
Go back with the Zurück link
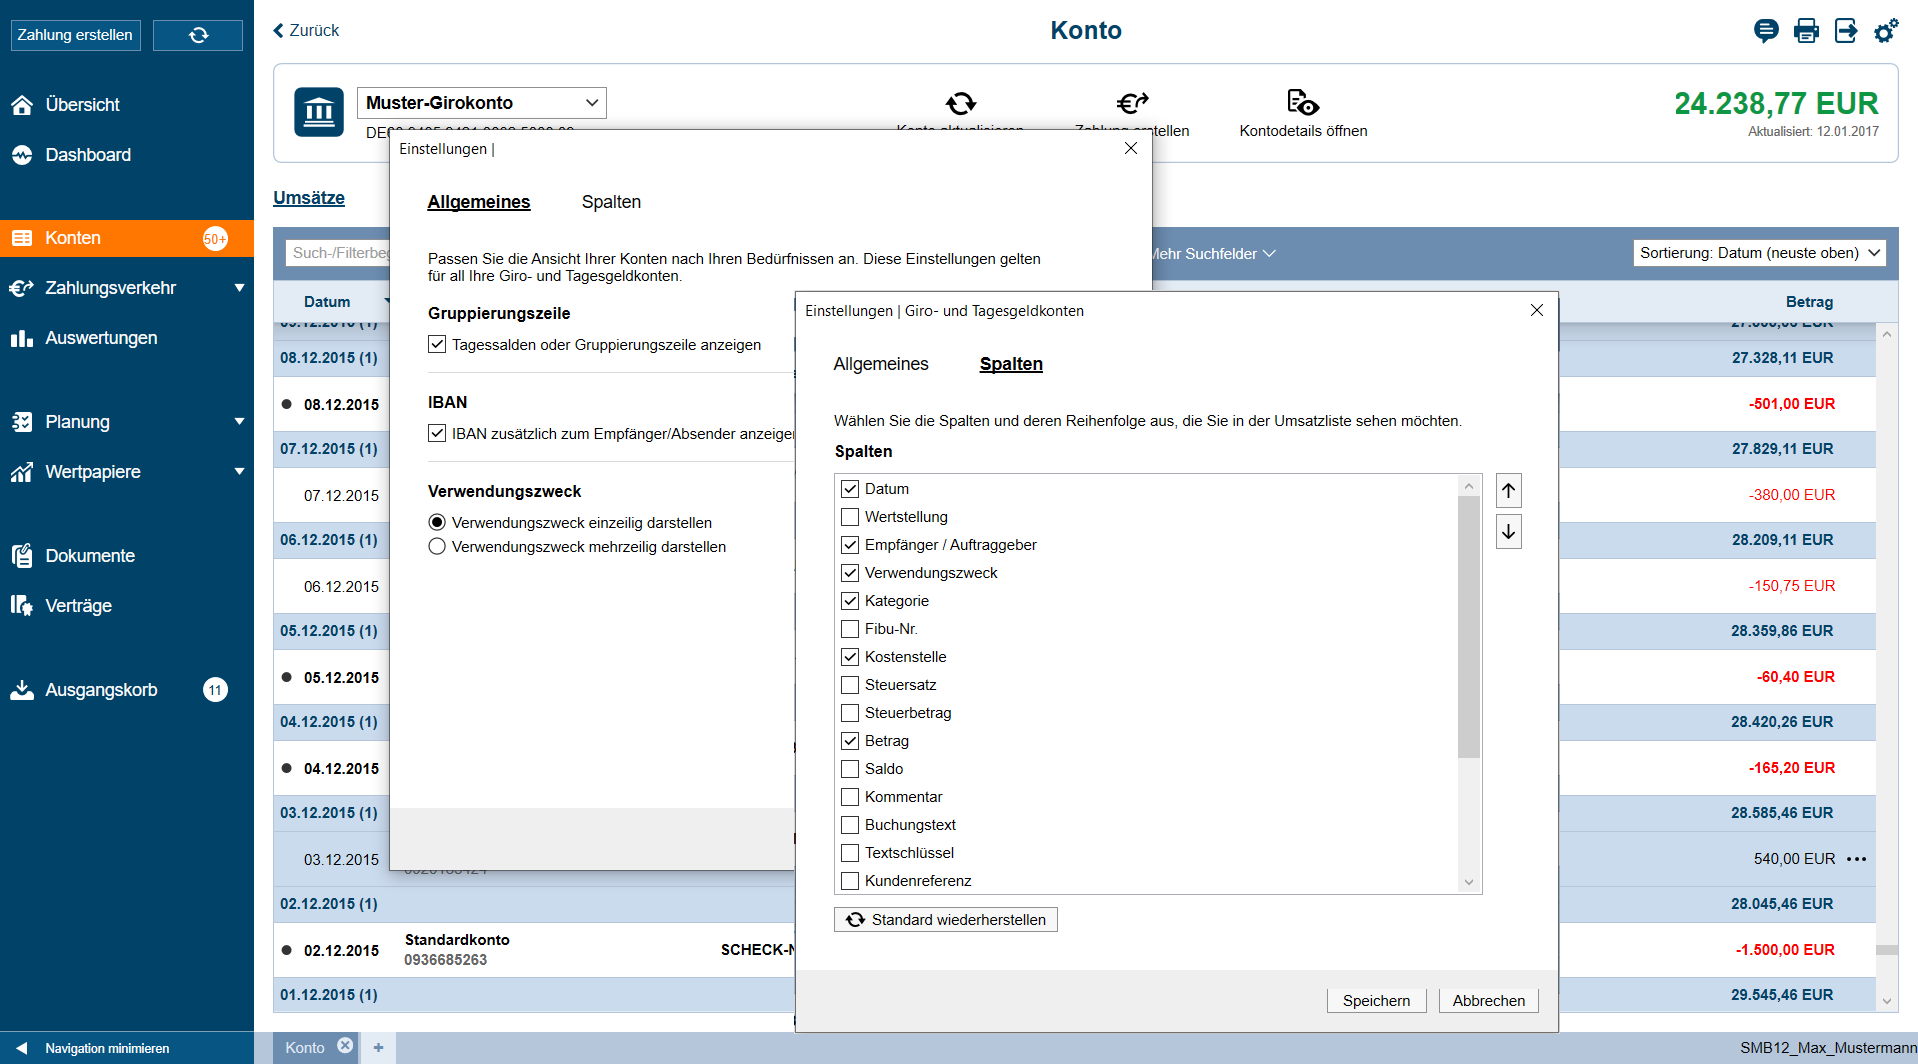306,31
